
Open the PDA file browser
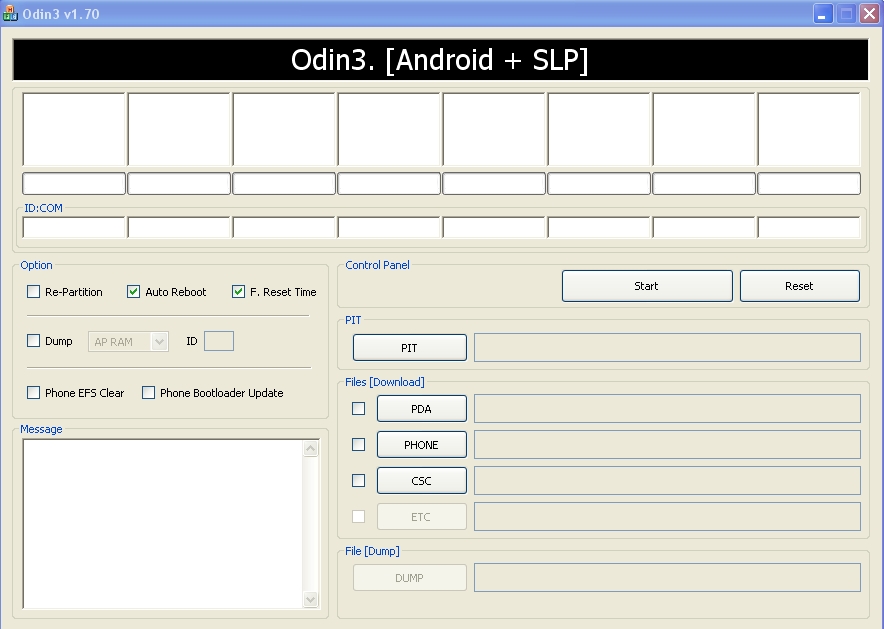[x=421, y=408]
